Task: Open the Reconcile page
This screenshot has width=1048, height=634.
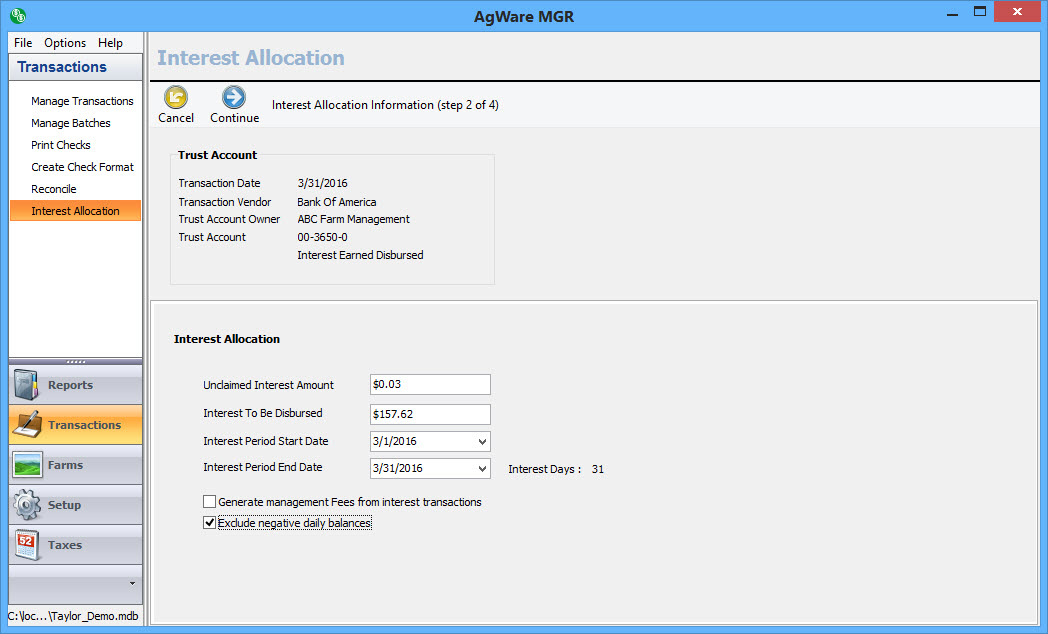Action: tap(54, 189)
